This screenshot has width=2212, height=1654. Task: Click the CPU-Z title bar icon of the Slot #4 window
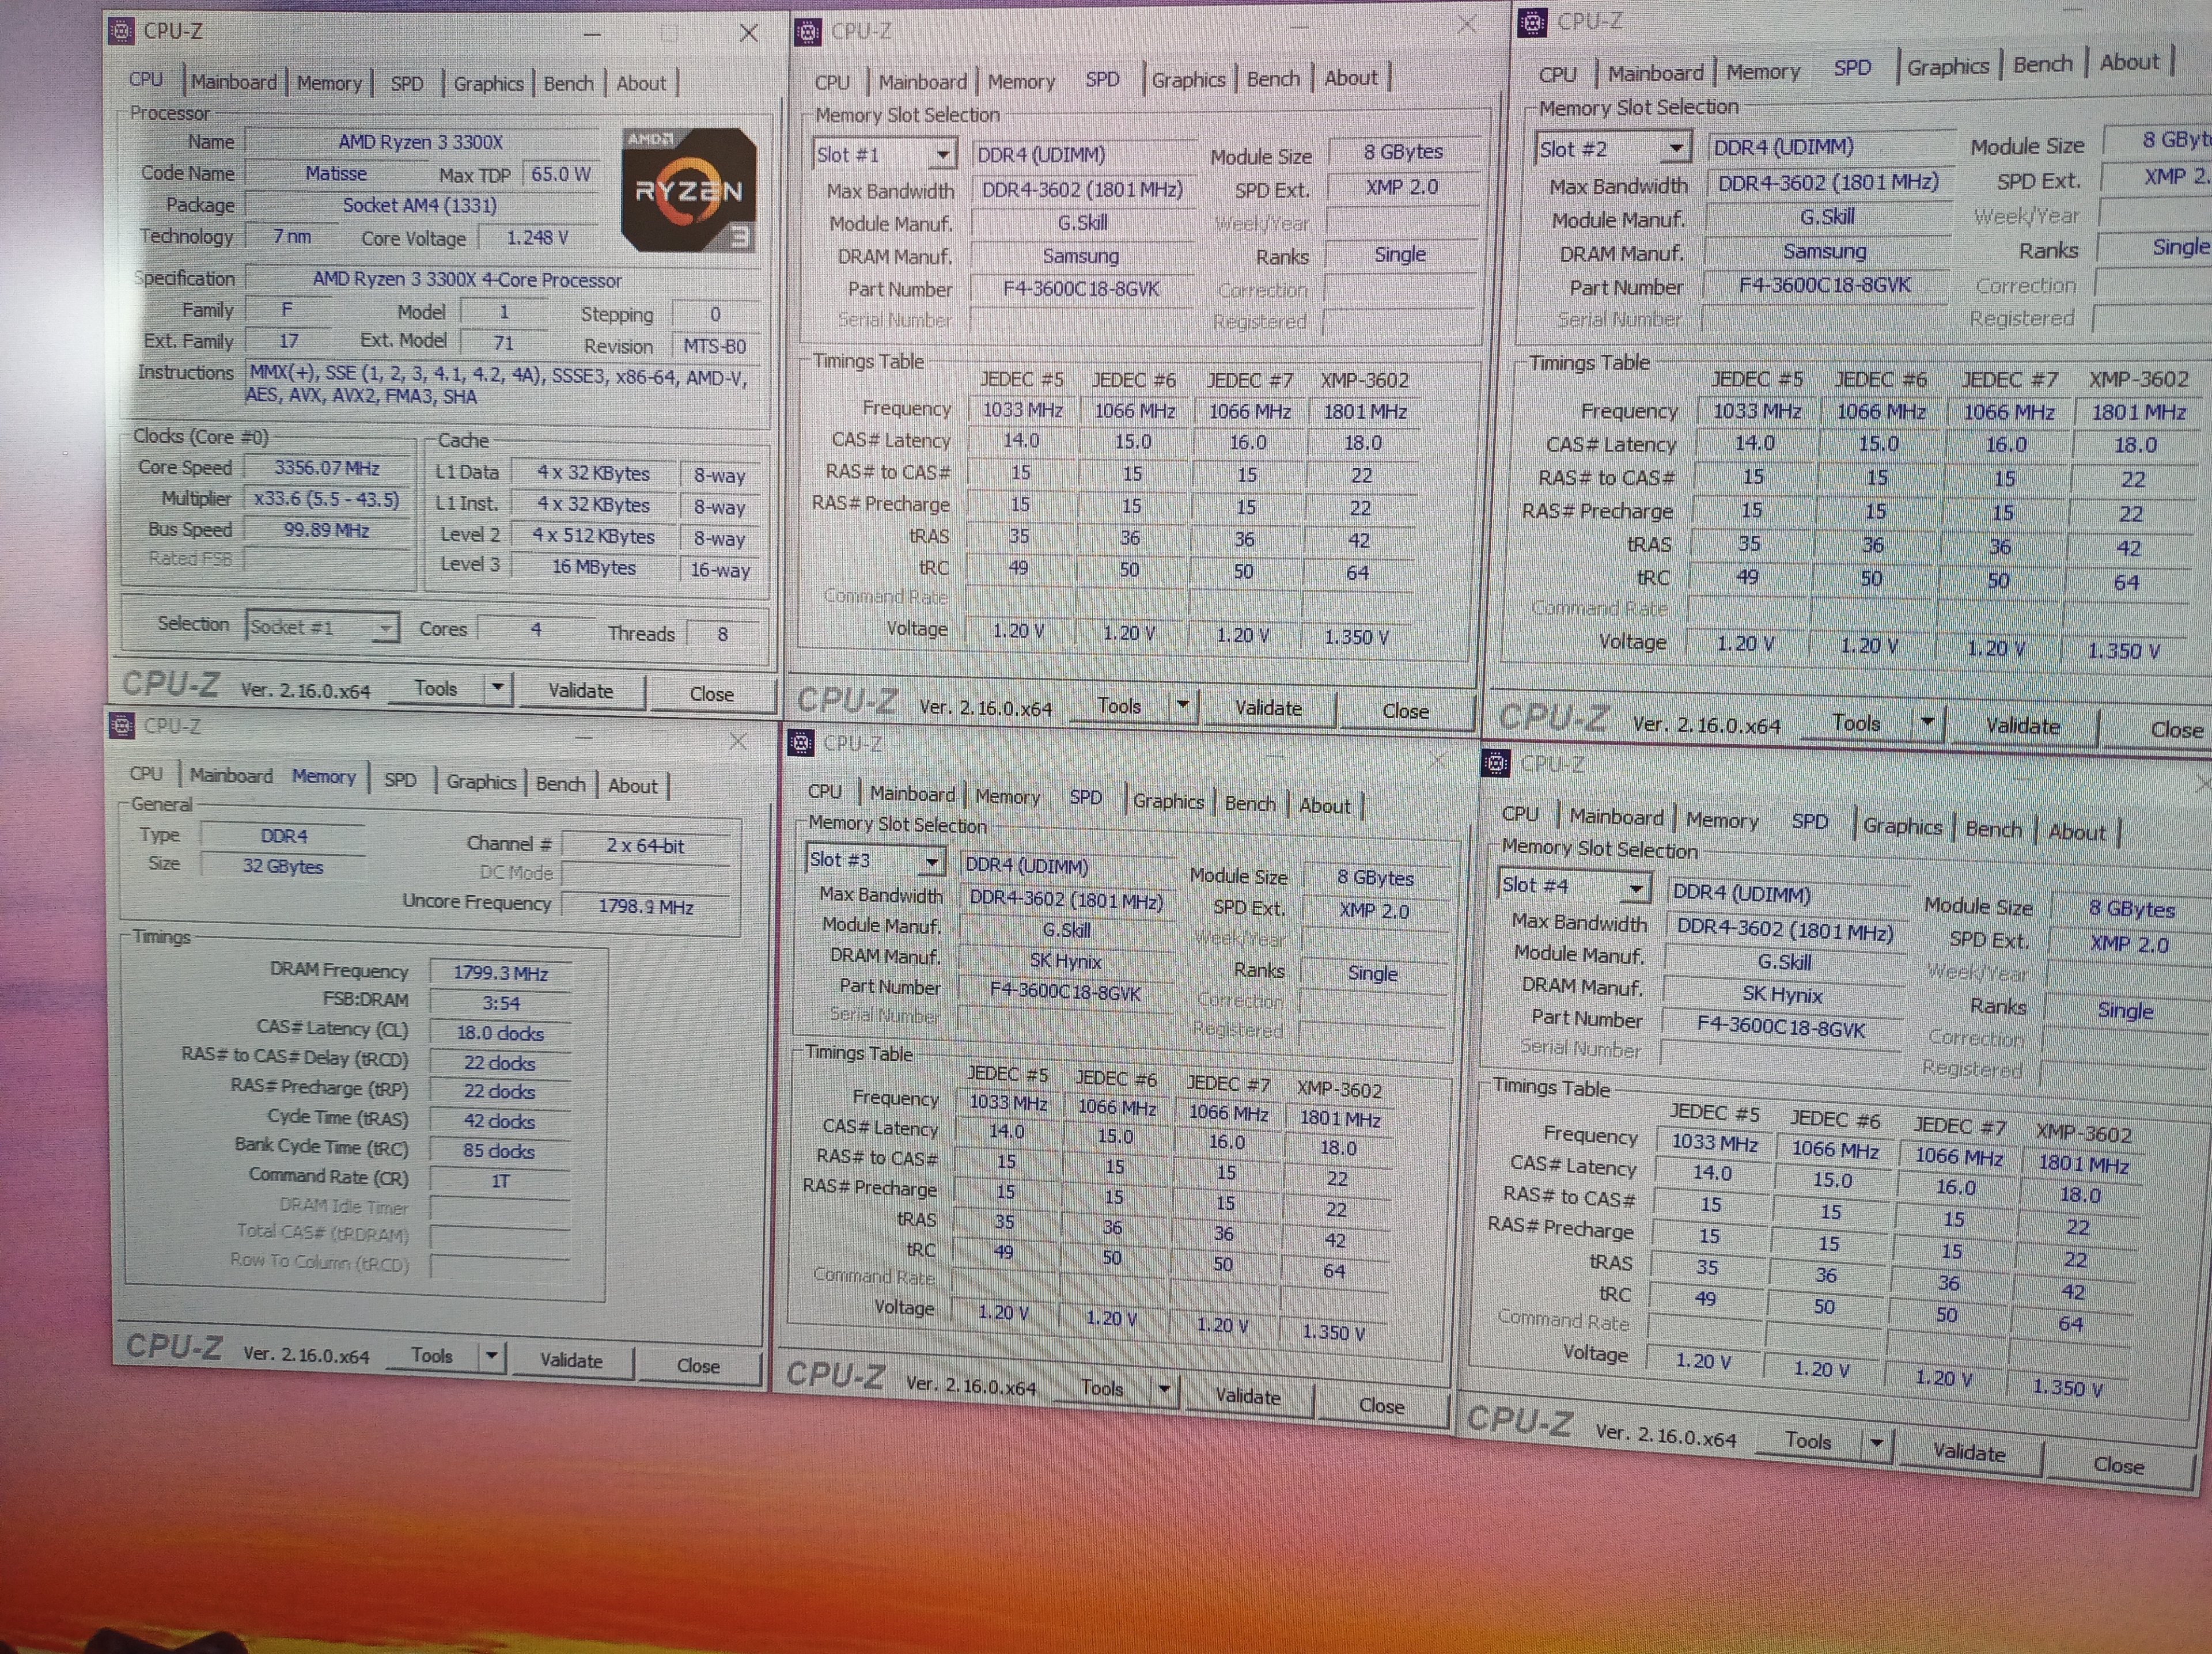pos(1495,764)
